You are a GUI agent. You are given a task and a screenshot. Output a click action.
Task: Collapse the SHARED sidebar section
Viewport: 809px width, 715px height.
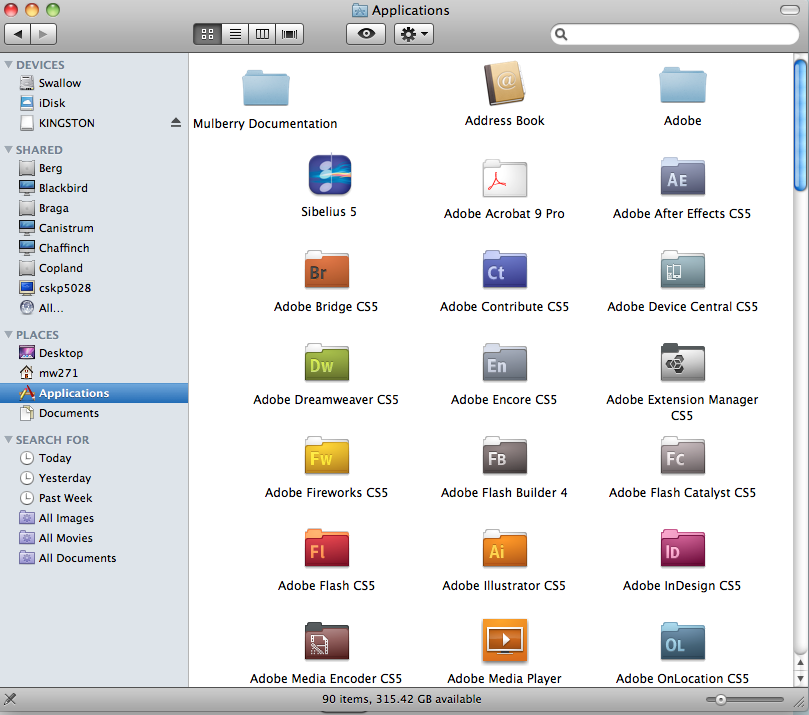coord(8,150)
